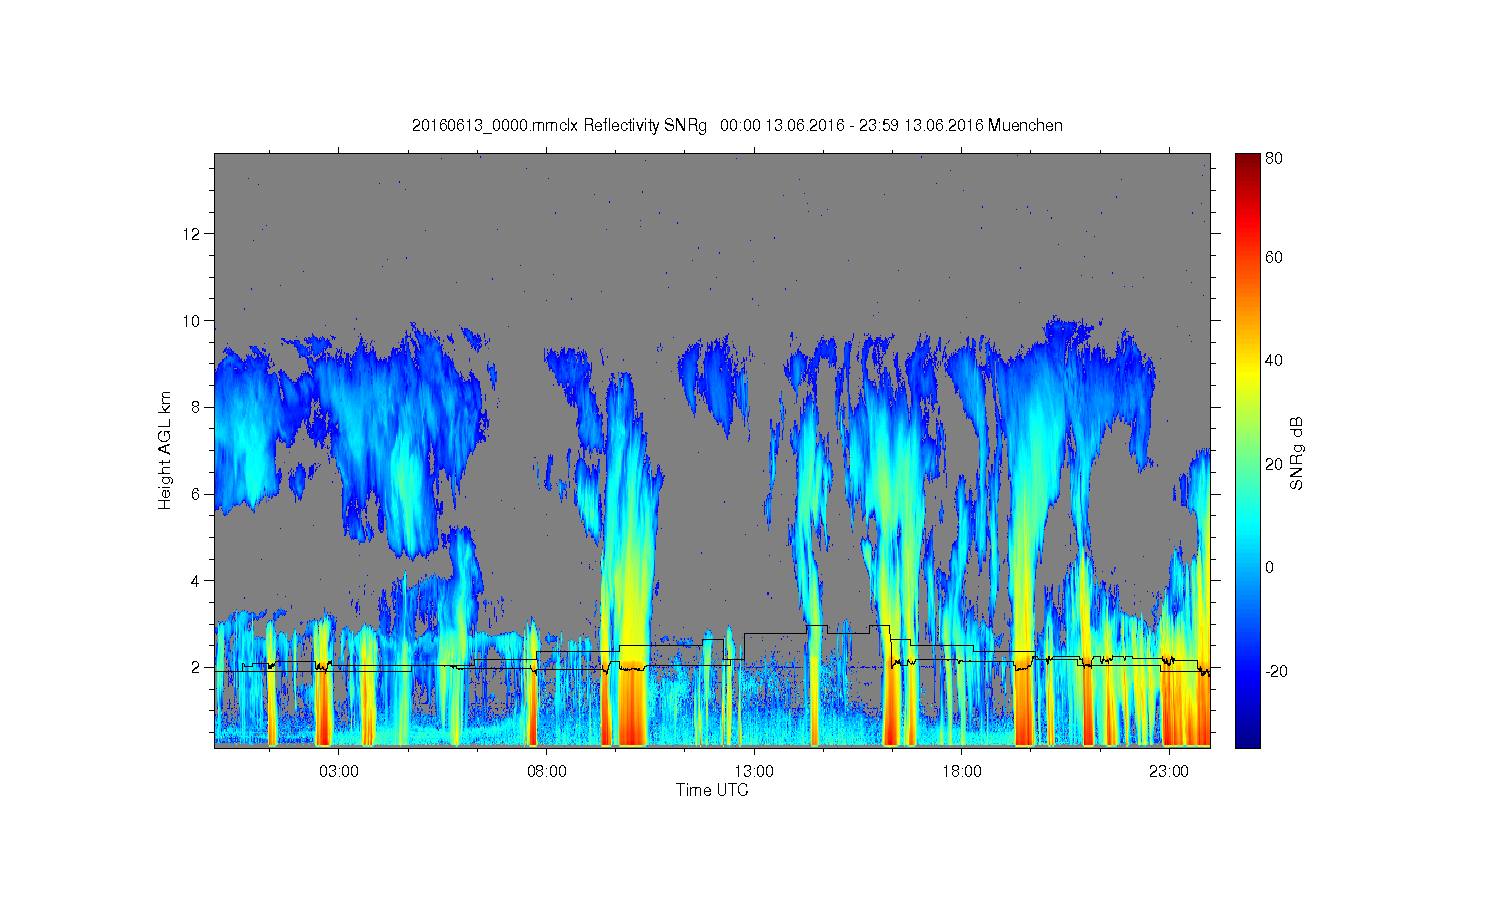Click the 'Time UTC' axis label
The height and width of the screenshot is (900, 1500).
point(712,790)
